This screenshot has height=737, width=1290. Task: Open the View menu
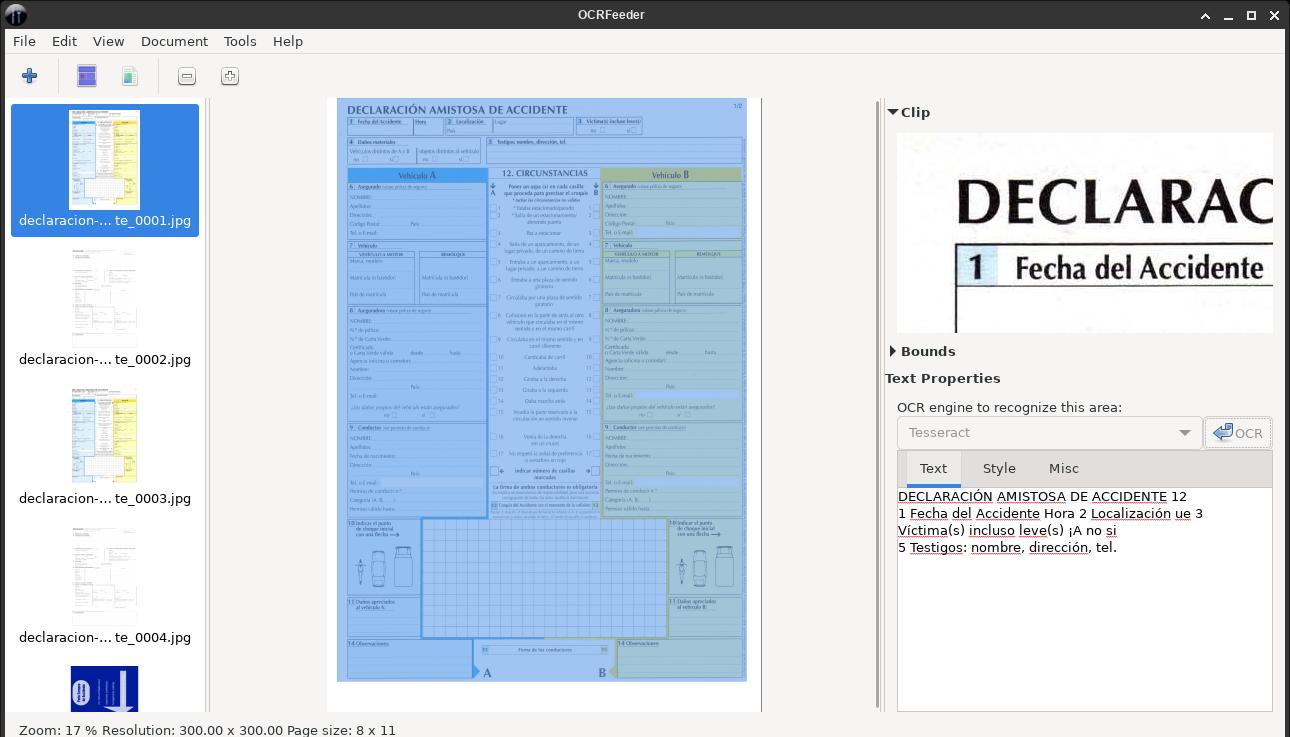point(109,41)
